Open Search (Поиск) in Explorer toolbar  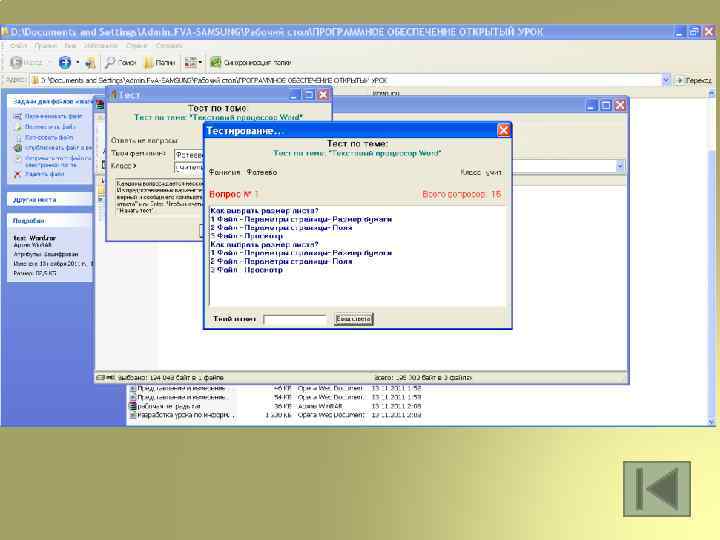click(x=121, y=62)
